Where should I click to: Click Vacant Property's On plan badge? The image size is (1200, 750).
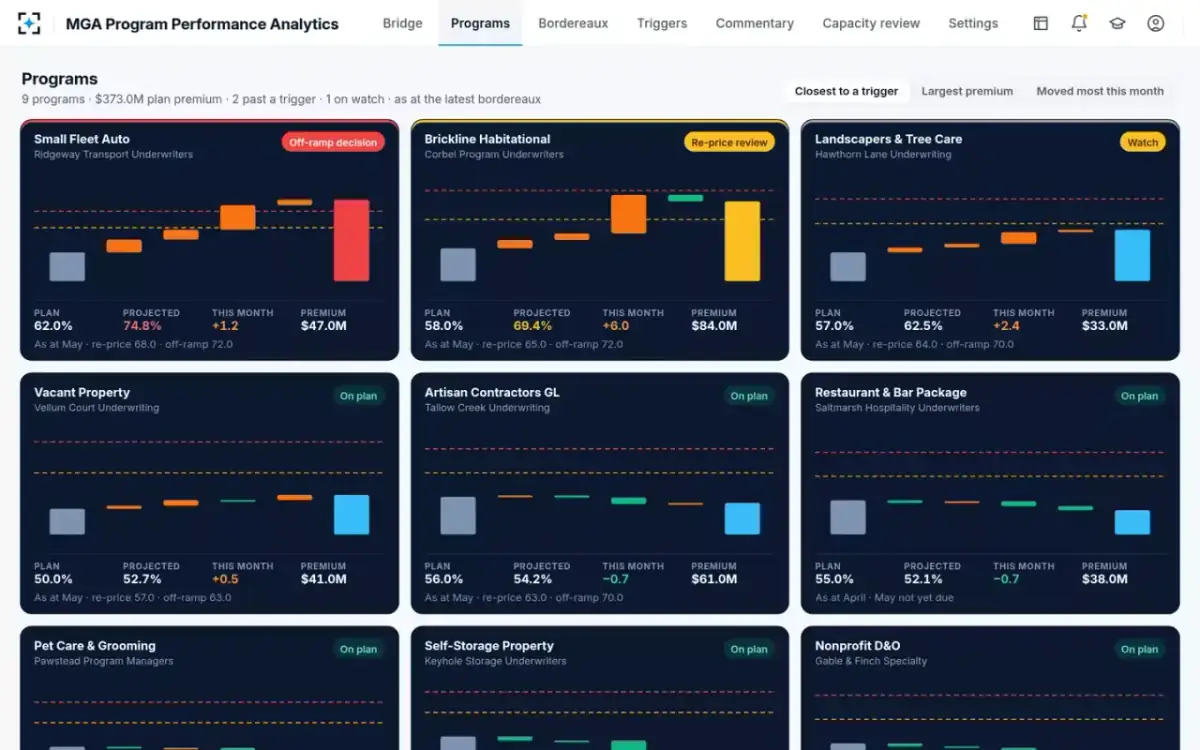[358, 396]
